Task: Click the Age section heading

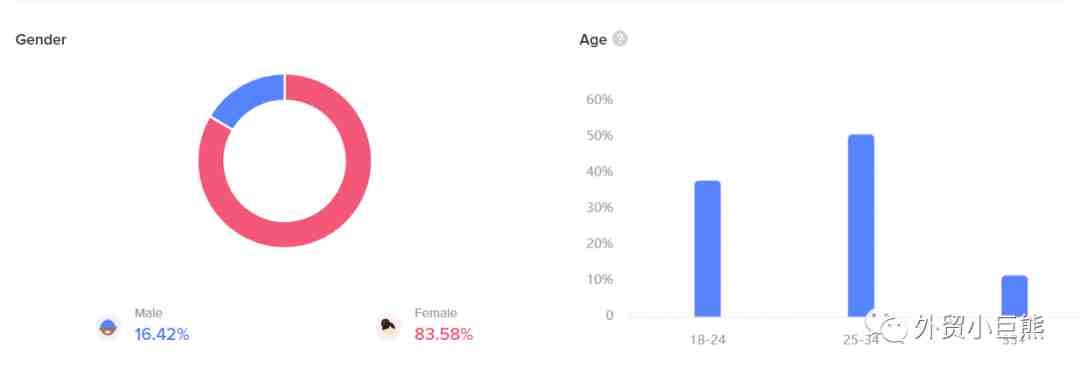Action: point(593,40)
